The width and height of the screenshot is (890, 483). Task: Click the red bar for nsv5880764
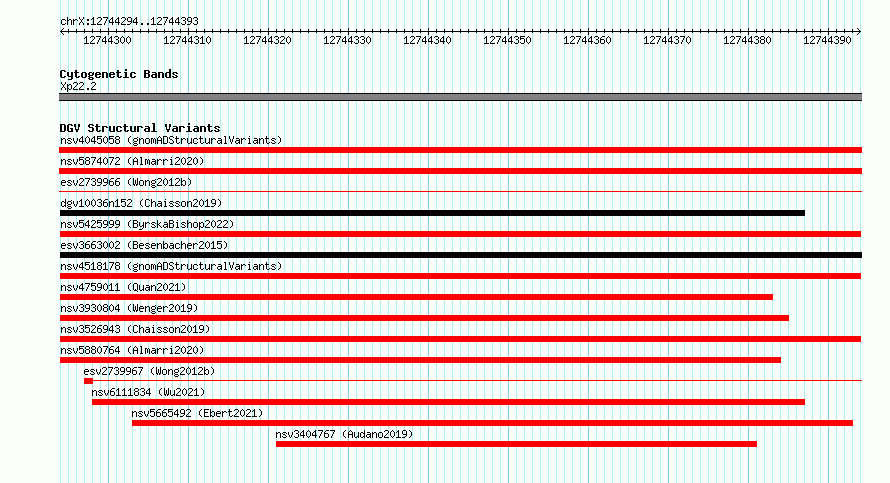[x=420, y=360]
